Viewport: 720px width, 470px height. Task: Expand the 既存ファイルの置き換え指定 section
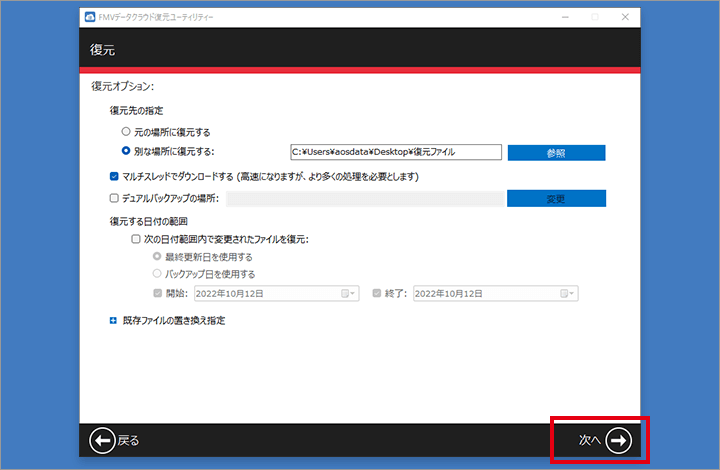click(114, 321)
